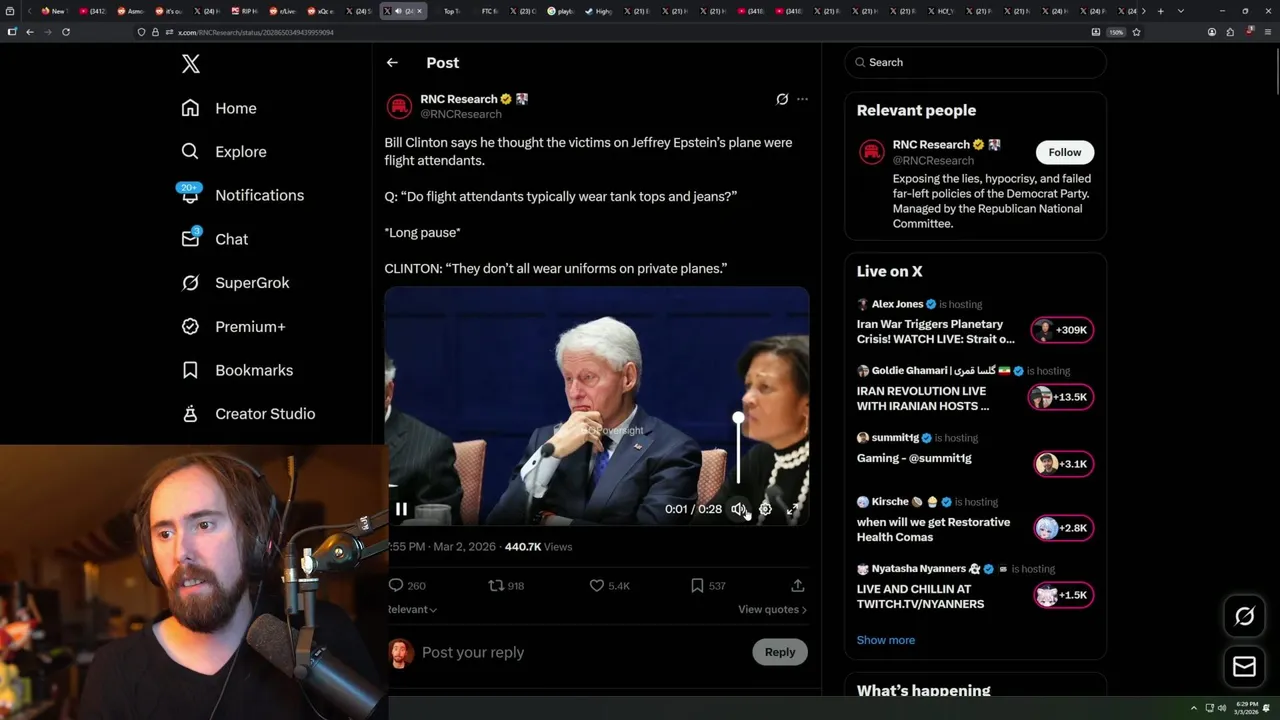
Task: Click the tracking protection shield icon
Action: [141, 32]
